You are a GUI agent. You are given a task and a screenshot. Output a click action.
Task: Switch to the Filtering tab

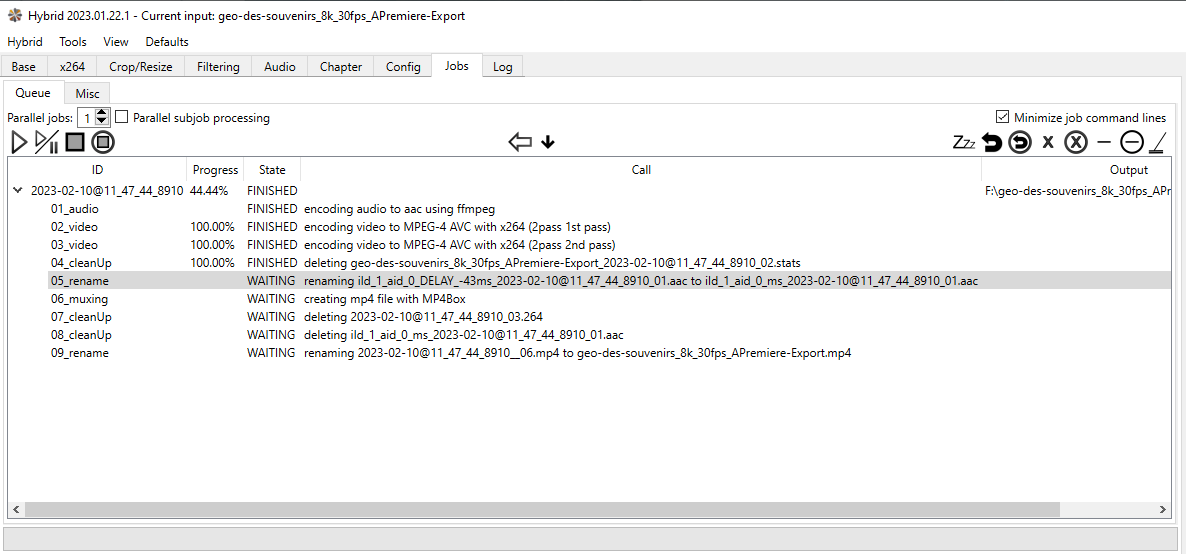pyautogui.click(x=218, y=67)
